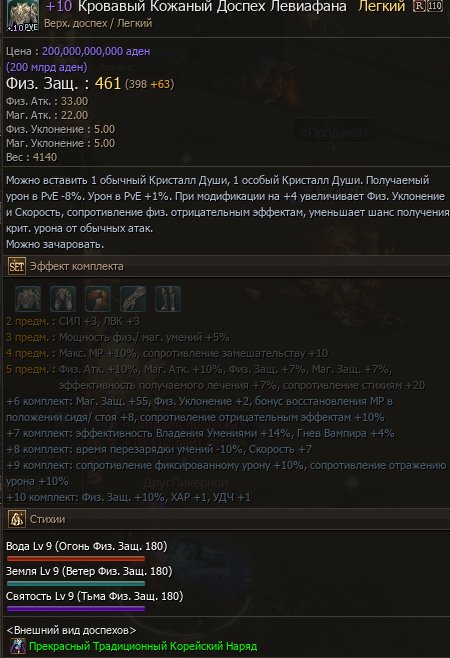Screen dimensions: 450x658
Task: Click the 200,000,000,000 аден price text
Action: [x=96, y=51]
